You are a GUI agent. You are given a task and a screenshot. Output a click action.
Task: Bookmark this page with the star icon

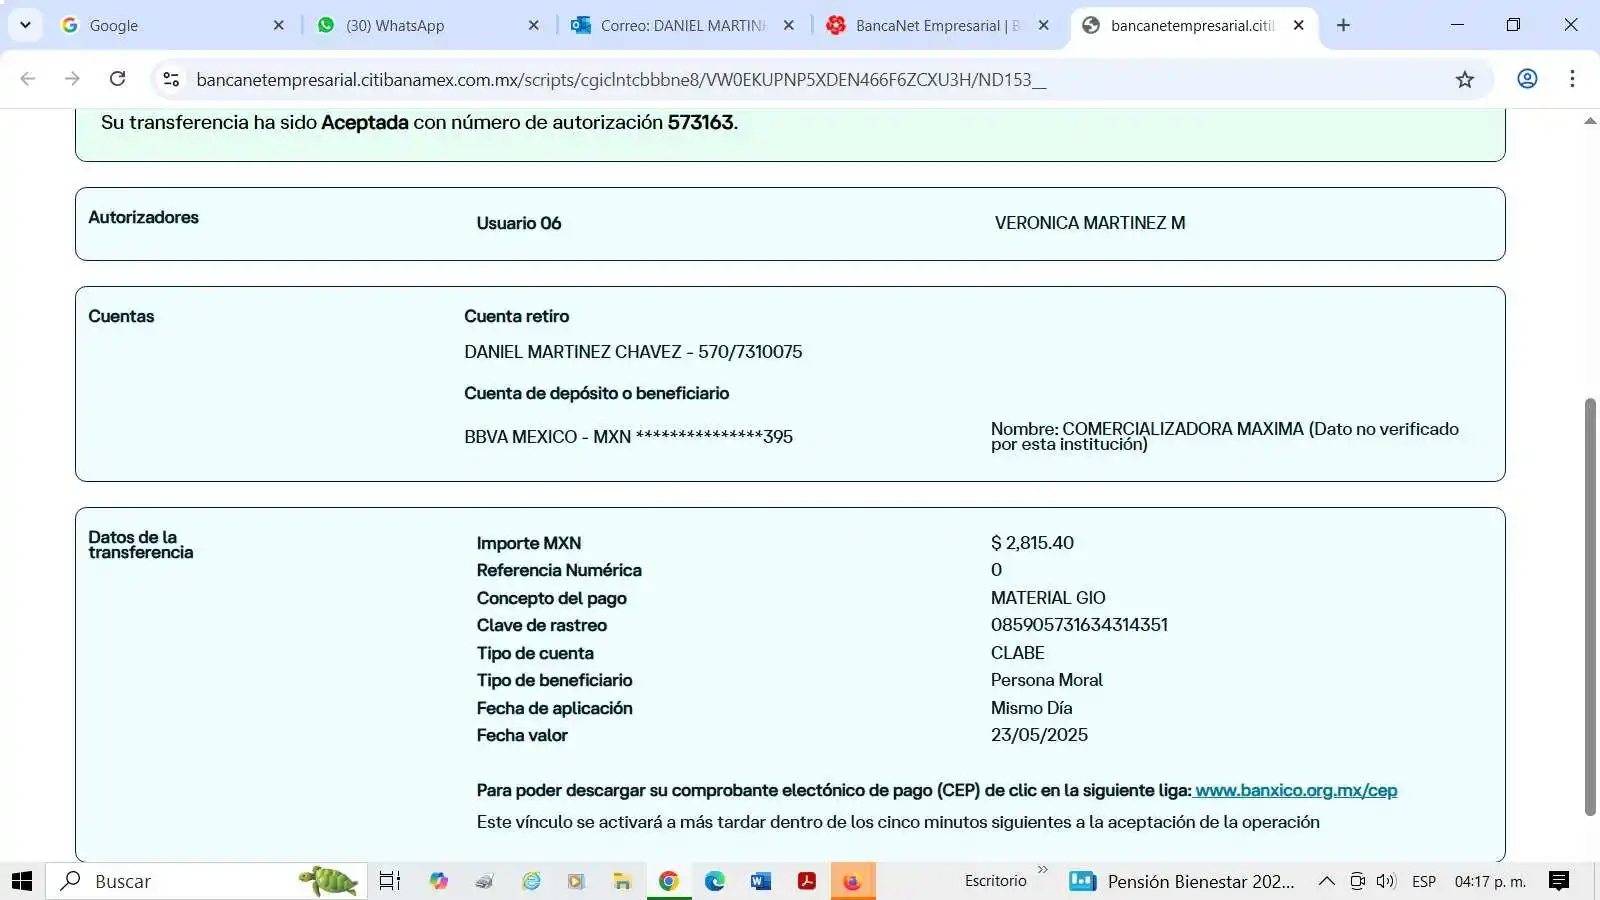[x=1464, y=79]
